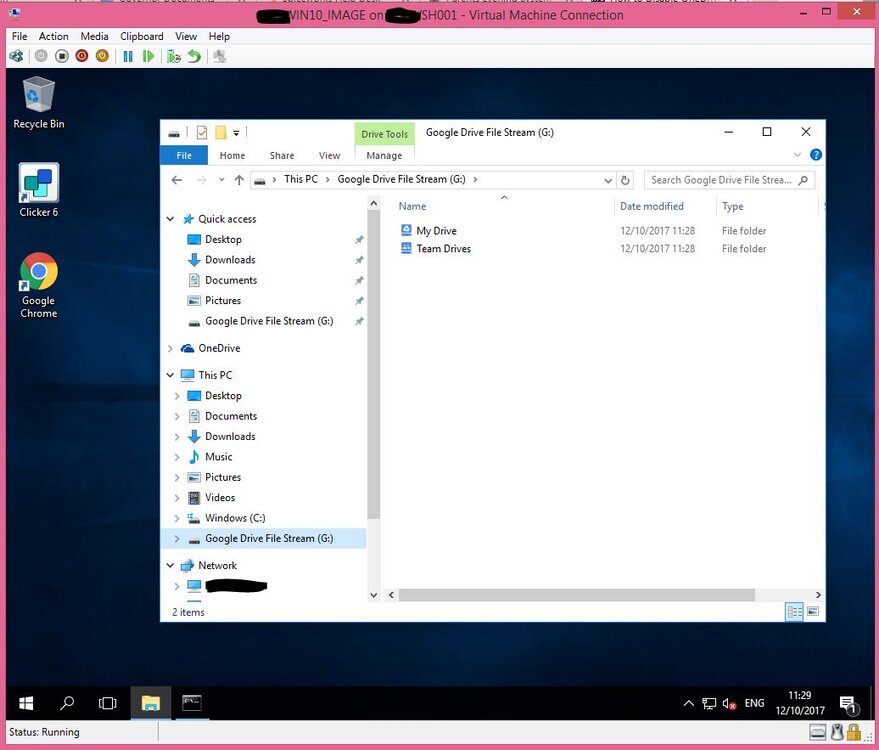Click the horizontal scrollbar in file list
The height and width of the screenshot is (750, 879).
(x=576, y=595)
